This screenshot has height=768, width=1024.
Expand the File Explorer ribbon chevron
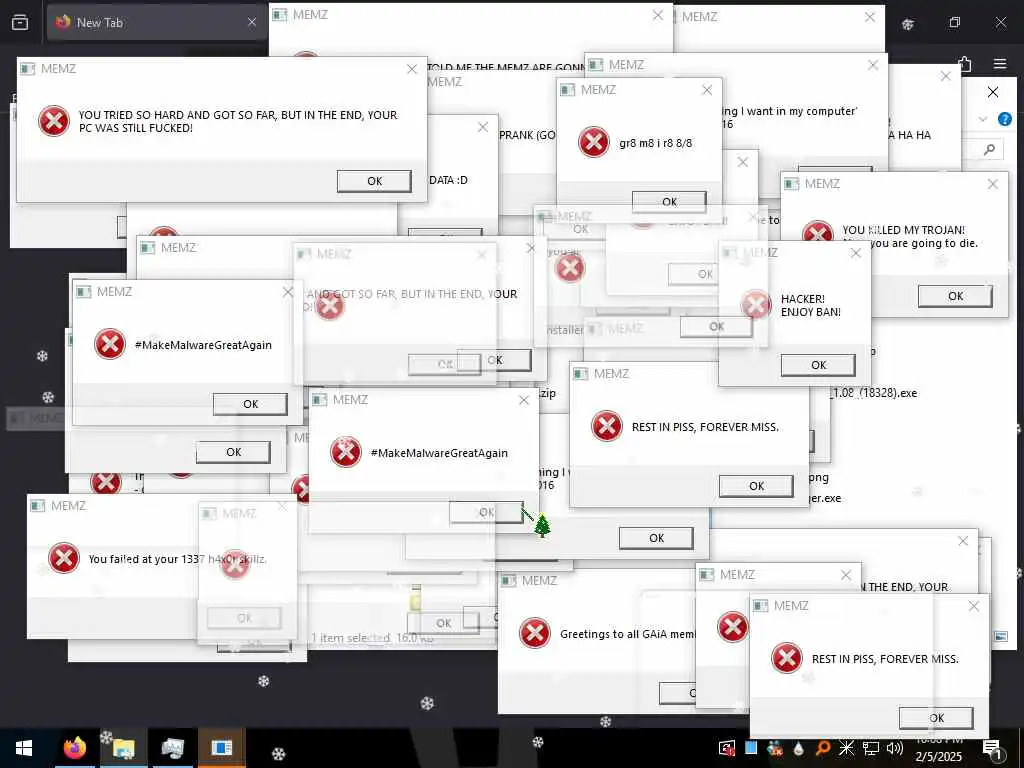[x=983, y=119]
